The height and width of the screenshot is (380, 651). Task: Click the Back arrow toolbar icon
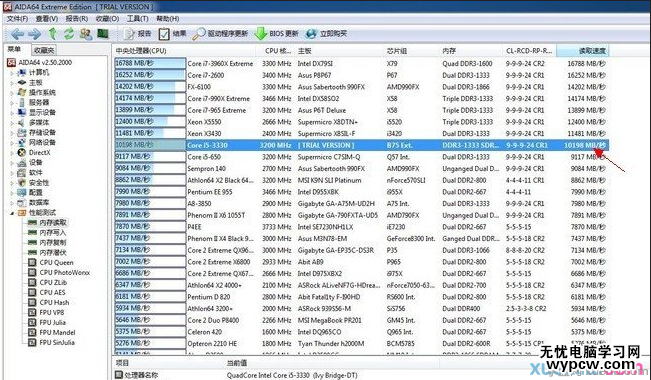(x=17, y=34)
